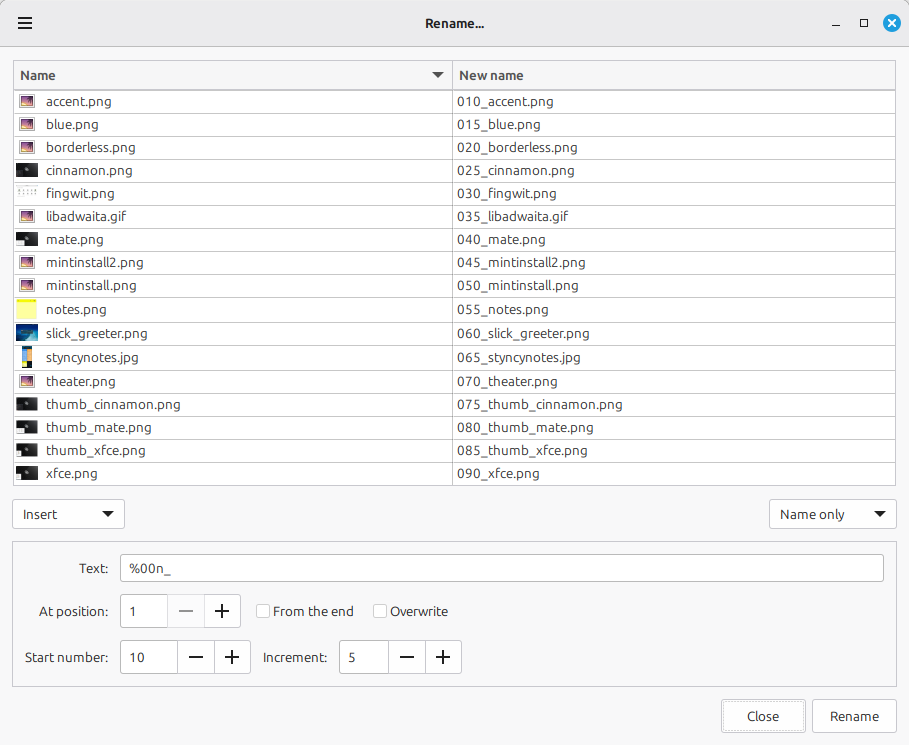
Task: Click the New name column header
Action: [x=673, y=75]
